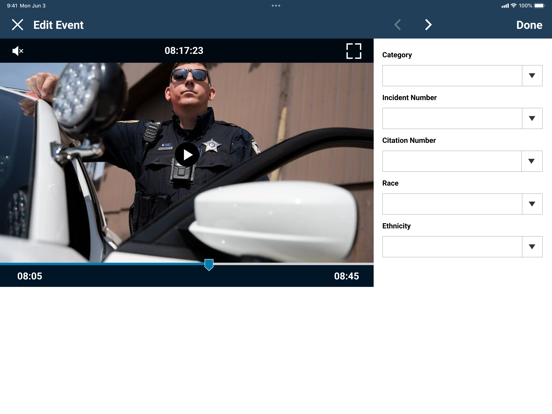This screenshot has width=552, height=414.
Task: Tap Done to save the event
Action: pyautogui.click(x=529, y=25)
